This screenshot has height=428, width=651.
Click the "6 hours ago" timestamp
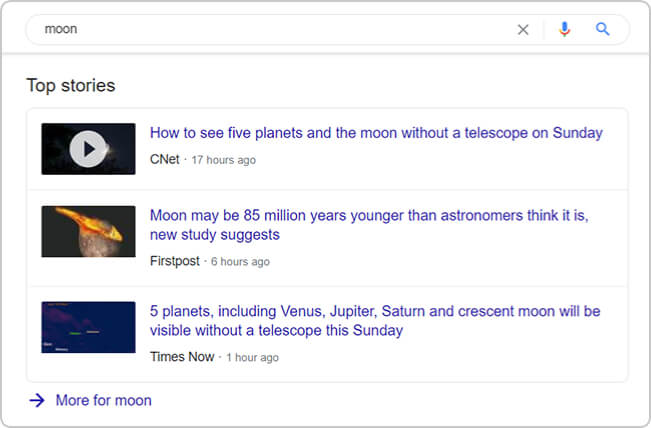click(x=240, y=261)
